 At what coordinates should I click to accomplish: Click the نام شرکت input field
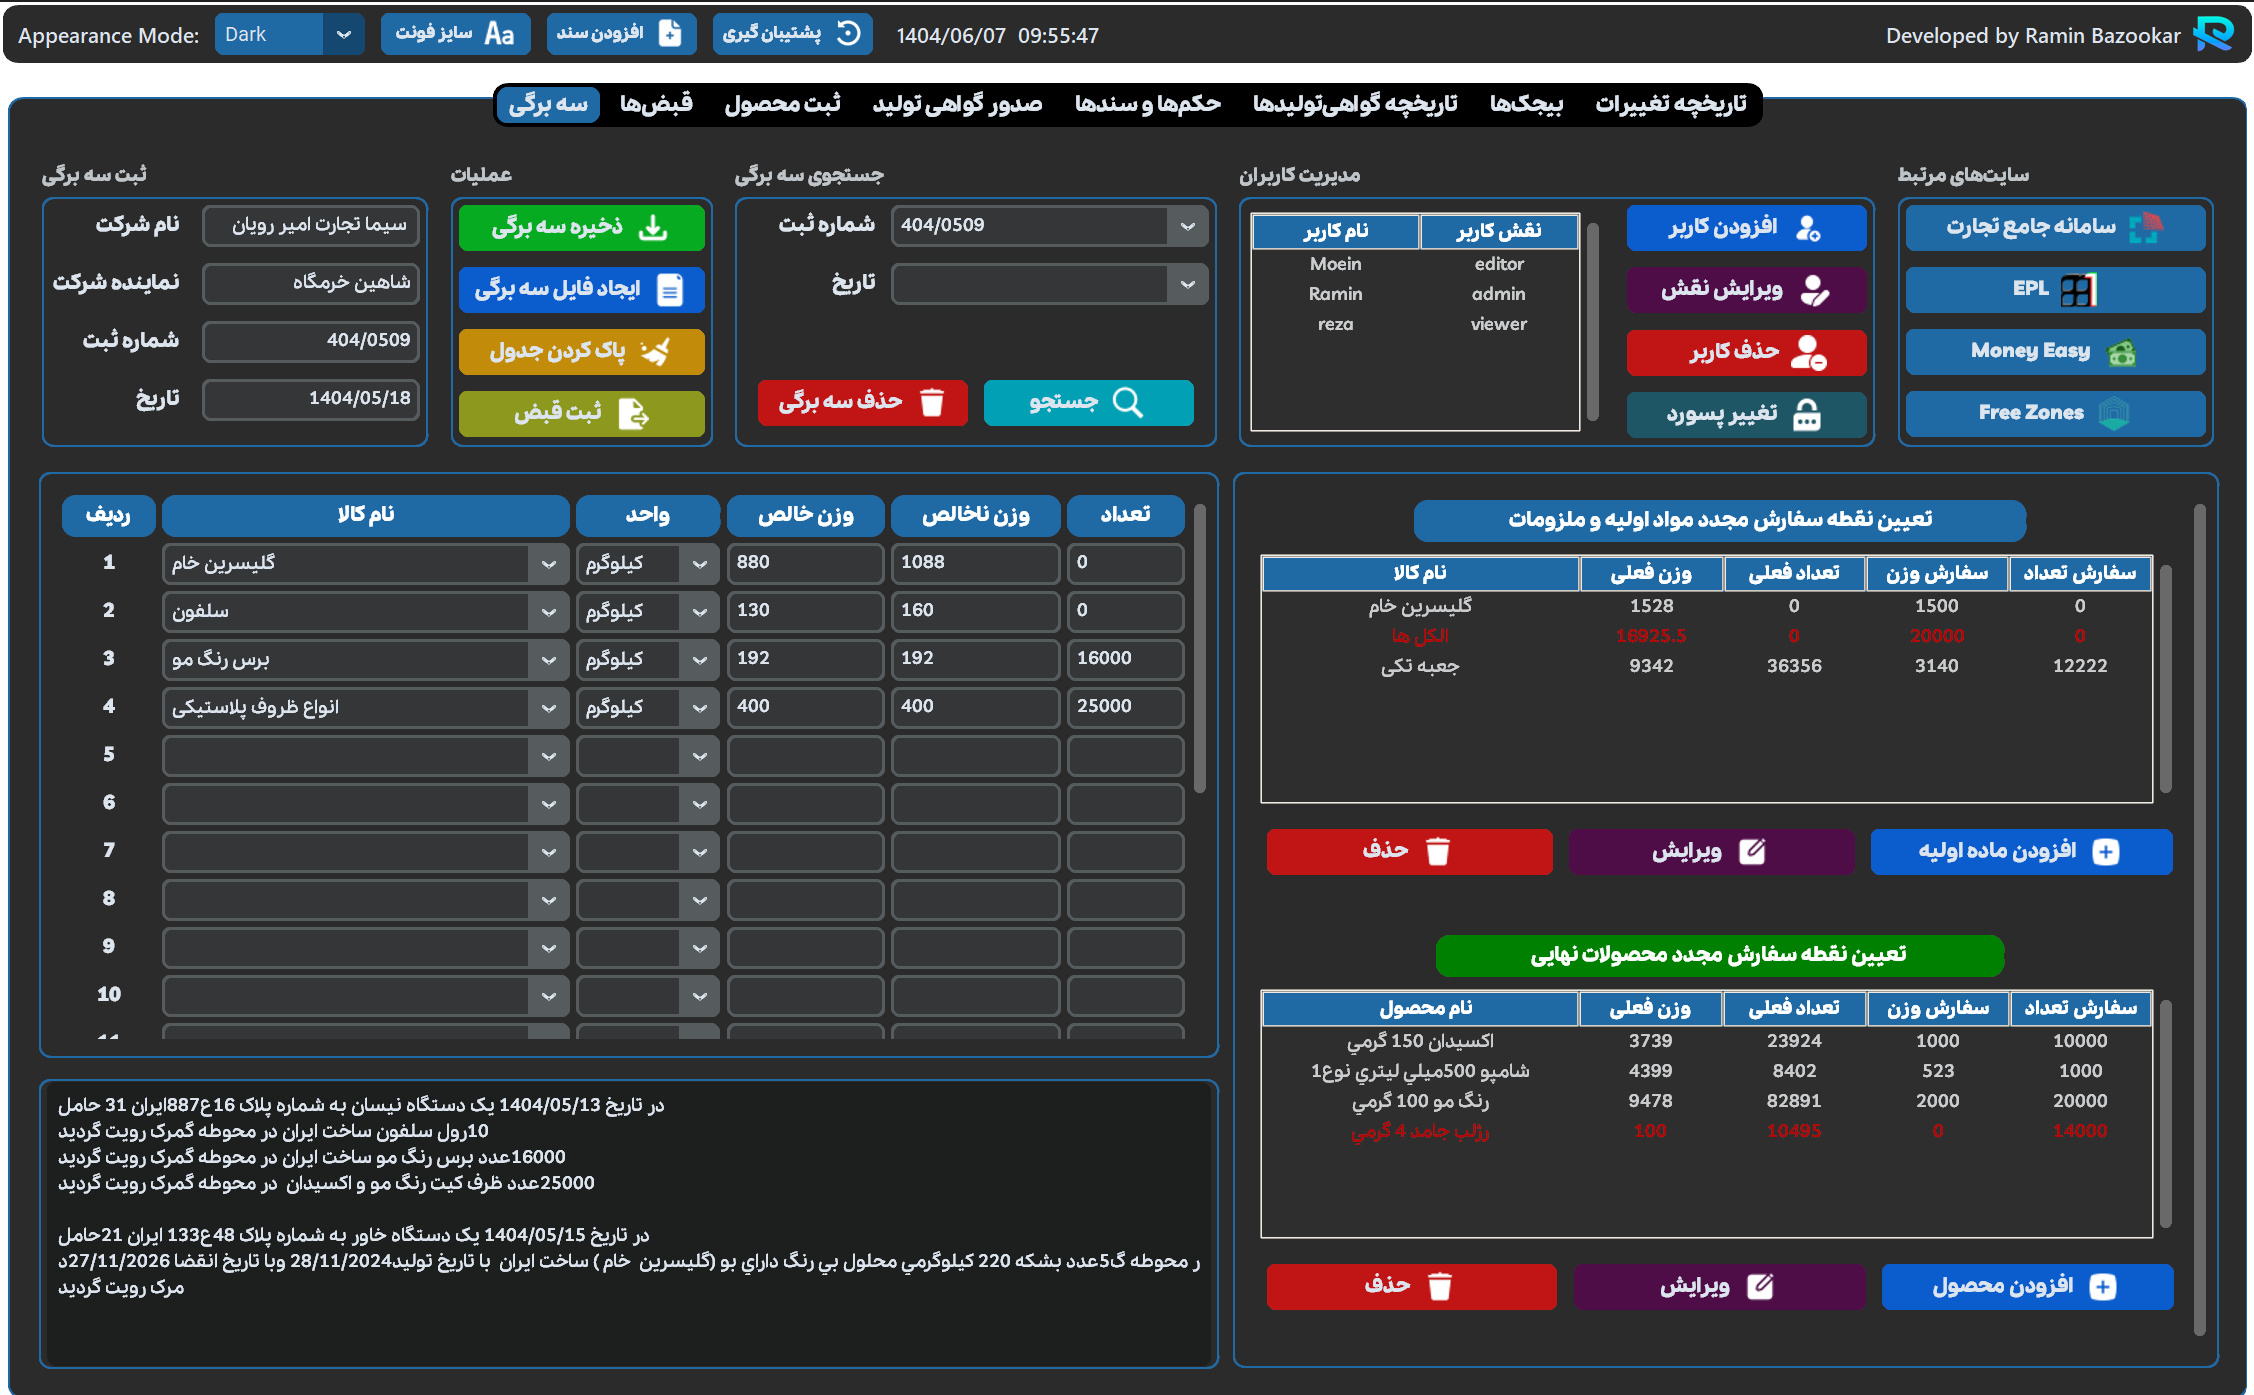(x=310, y=226)
